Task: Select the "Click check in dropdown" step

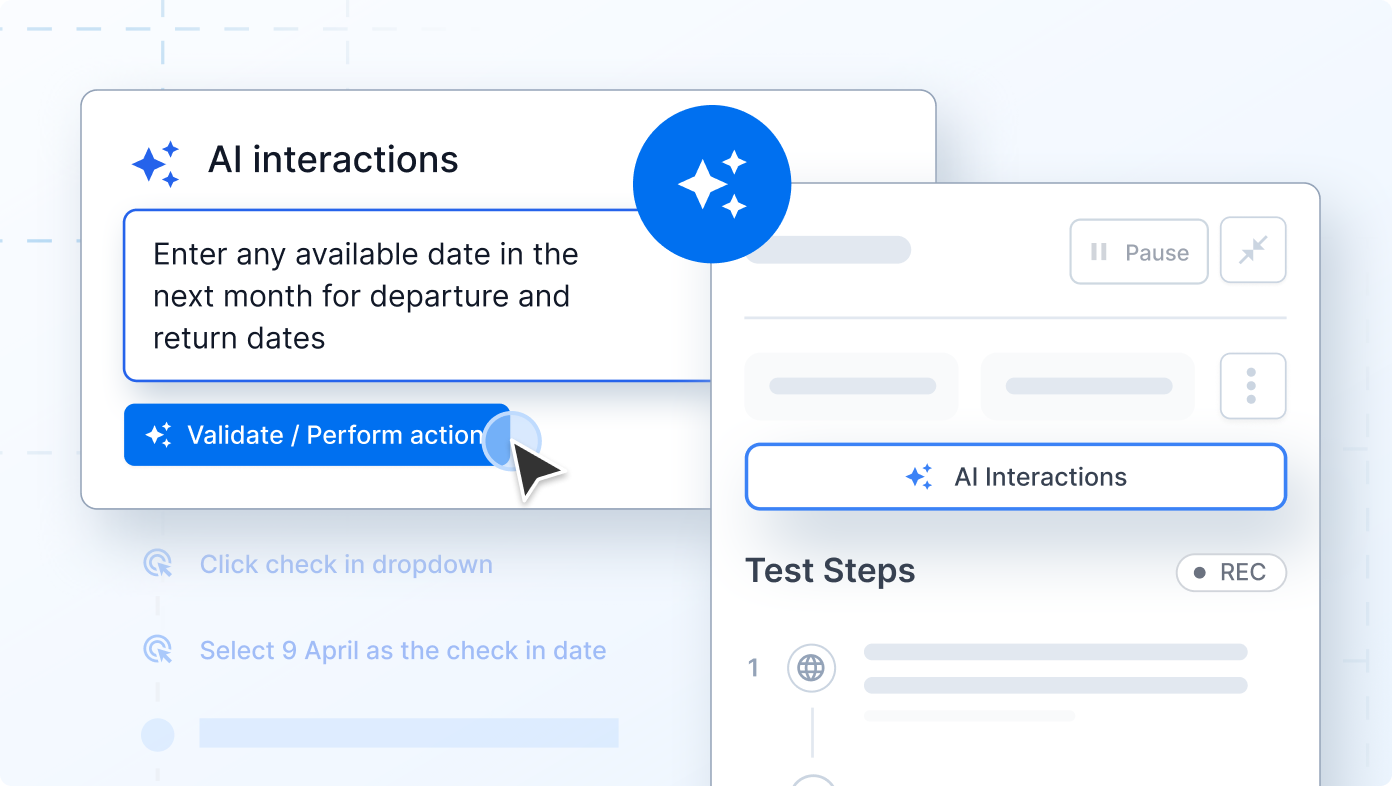Action: [x=346, y=565]
